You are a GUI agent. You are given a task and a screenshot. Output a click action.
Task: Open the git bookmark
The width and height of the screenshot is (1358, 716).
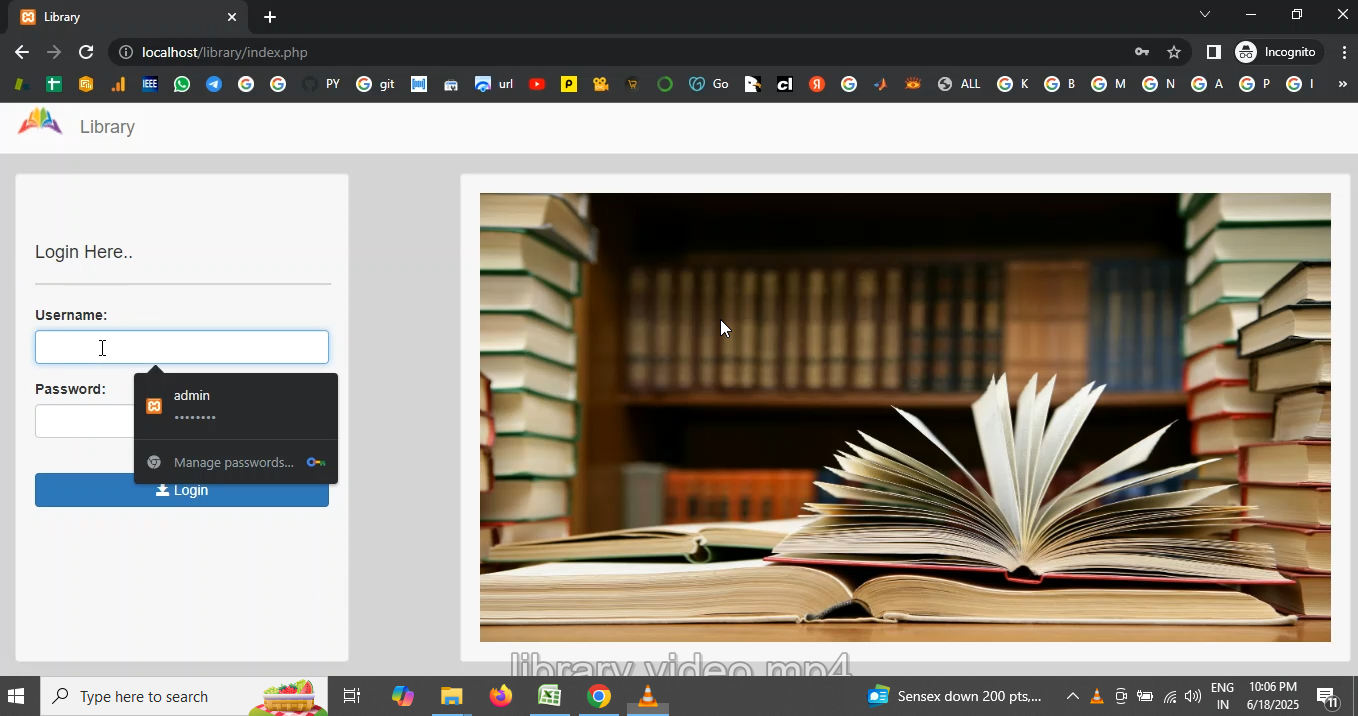coord(375,84)
